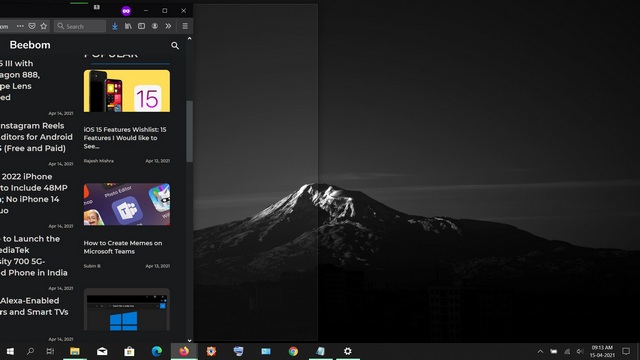Image resolution: width=640 pixels, height=360 pixels.
Task: Launch Microsoft Edge from the taskbar
Action: click(x=157, y=351)
